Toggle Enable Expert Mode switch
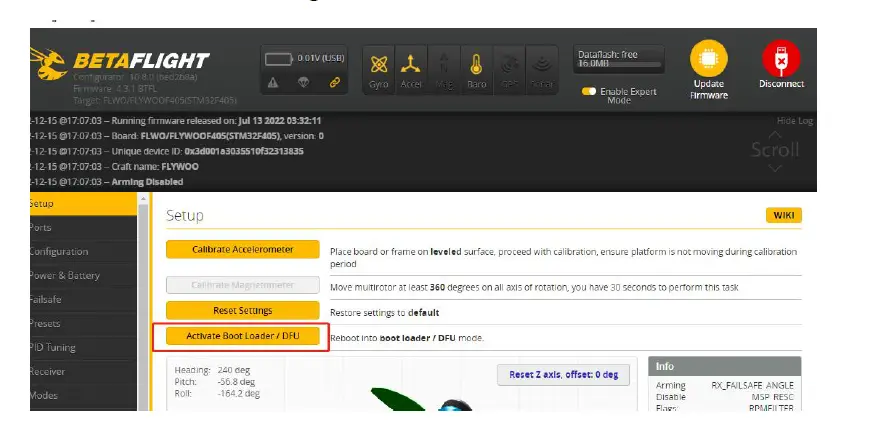The image size is (879, 421). tap(589, 91)
